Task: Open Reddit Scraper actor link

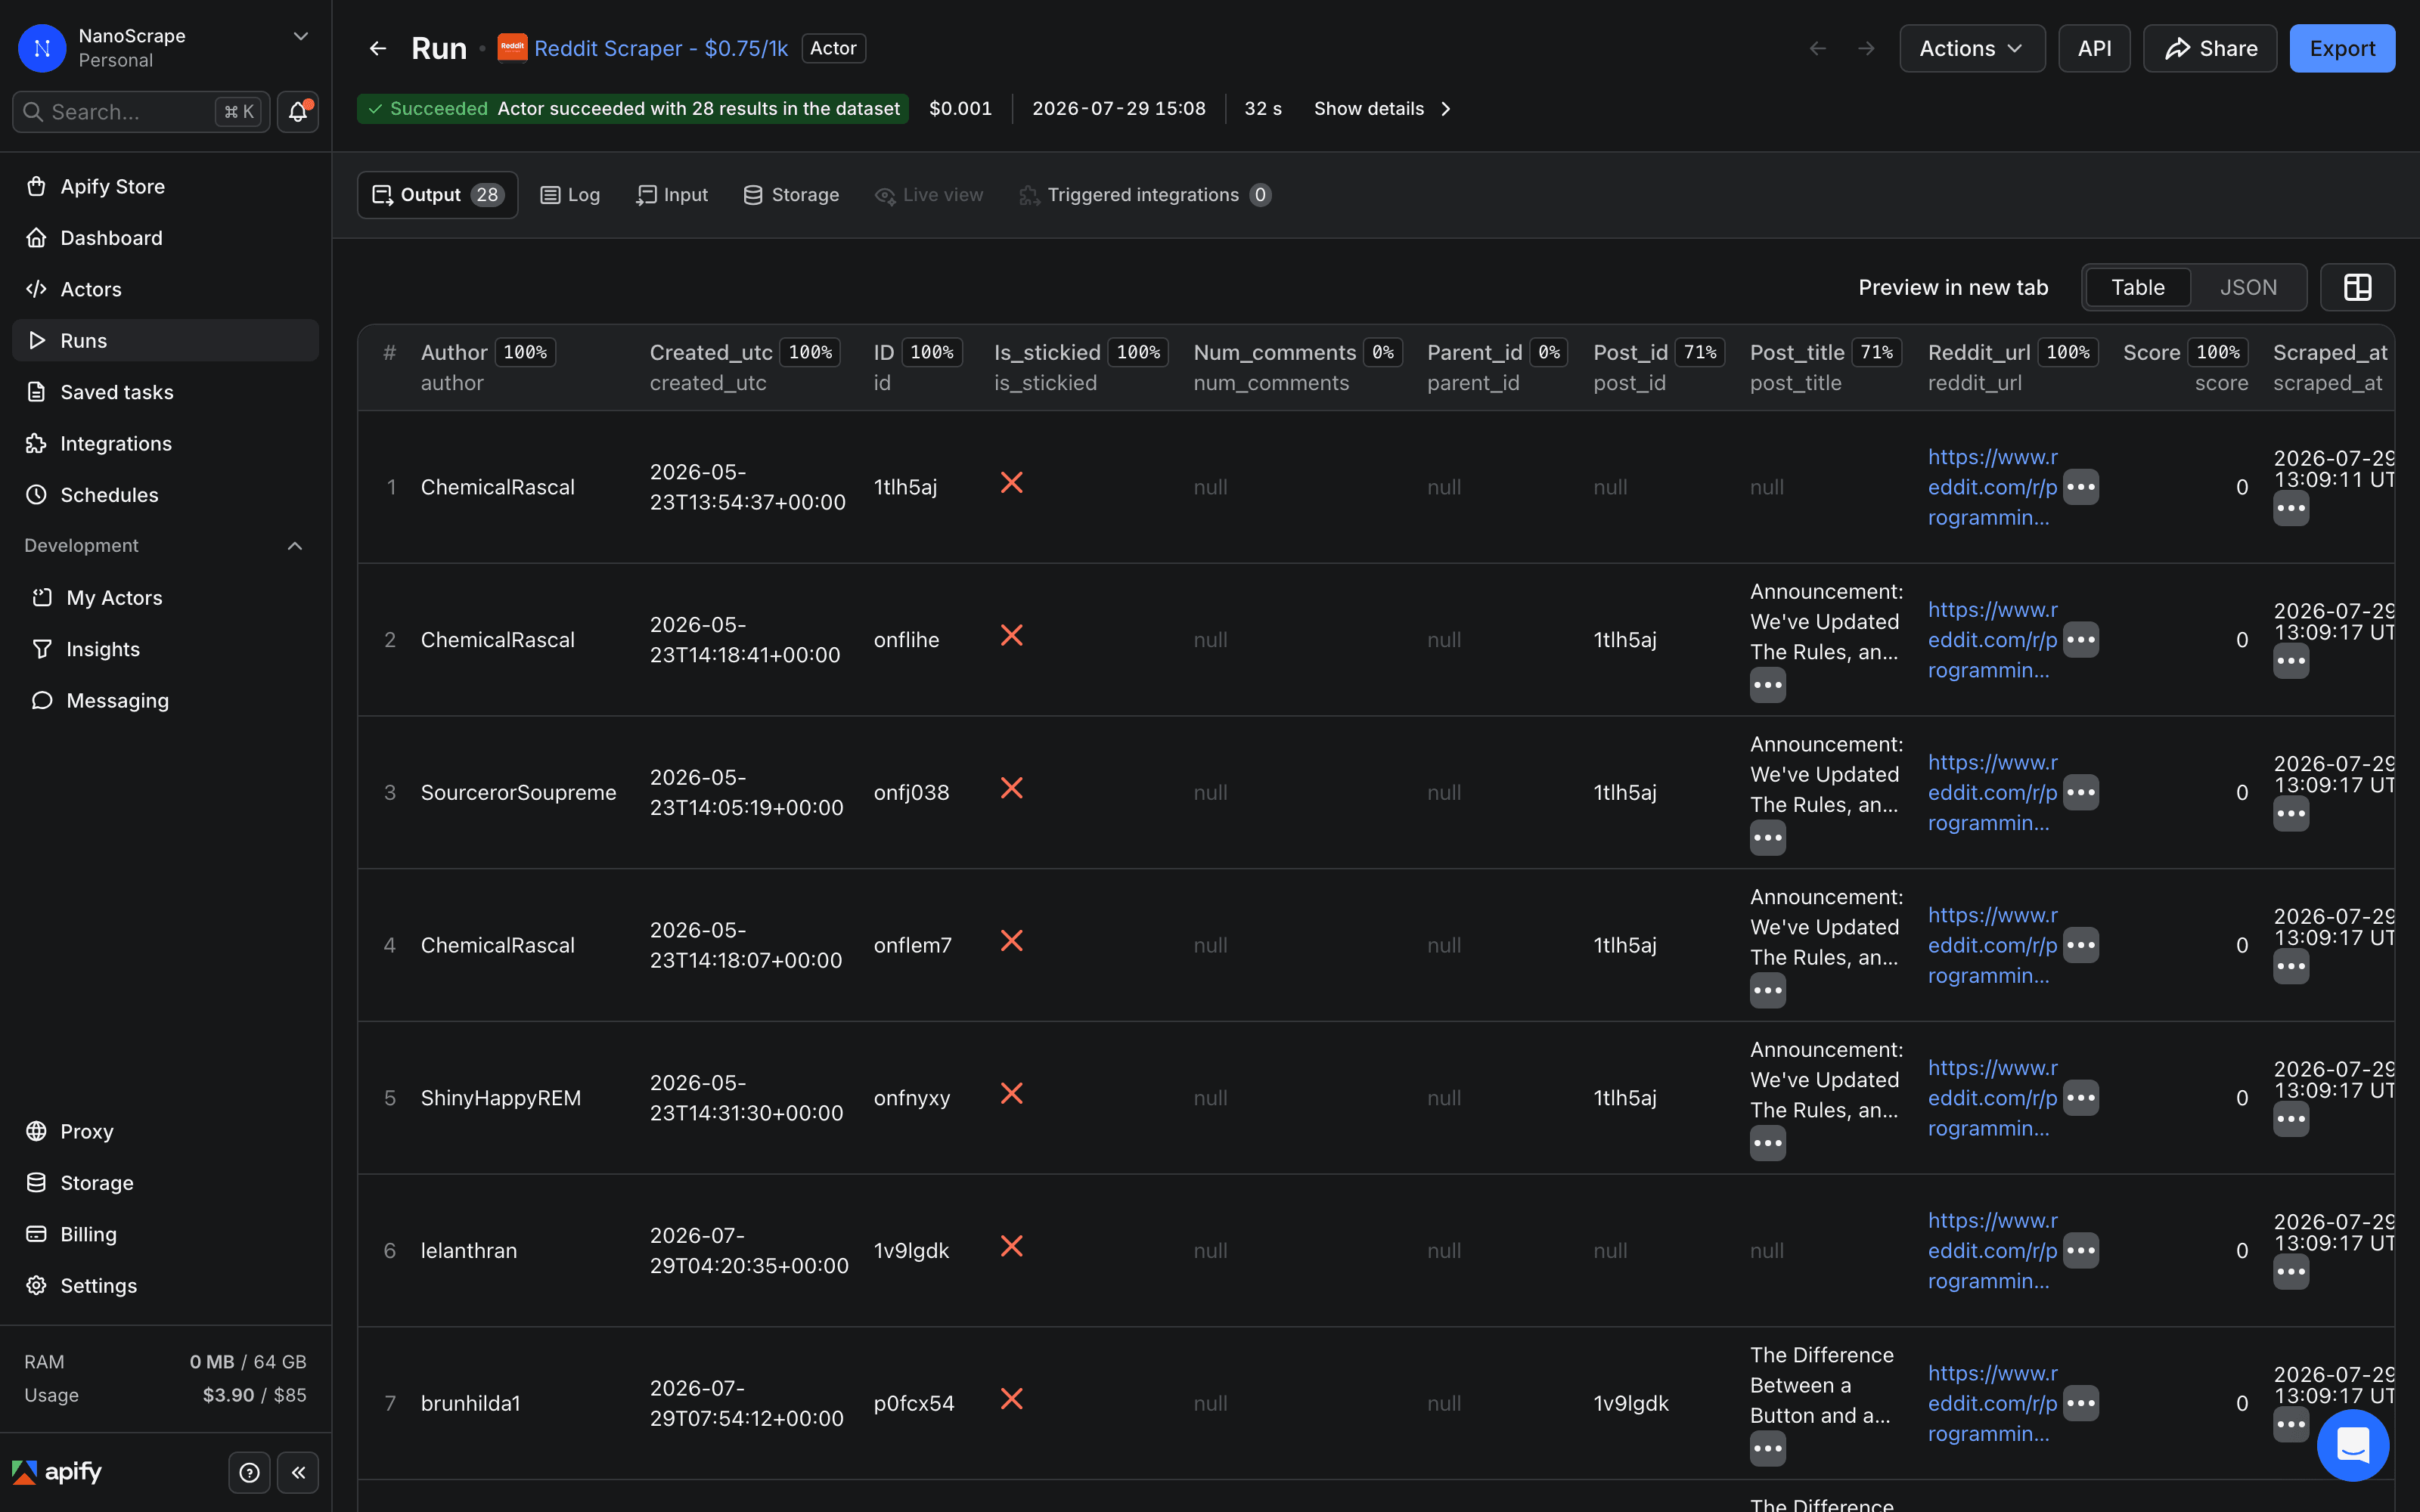Action: tap(661, 48)
